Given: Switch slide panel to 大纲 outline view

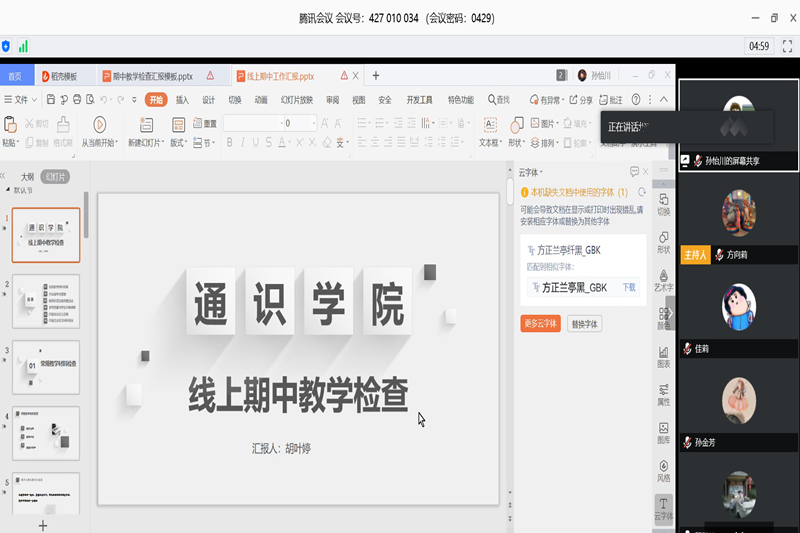Looking at the screenshot, I should [x=27, y=177].
